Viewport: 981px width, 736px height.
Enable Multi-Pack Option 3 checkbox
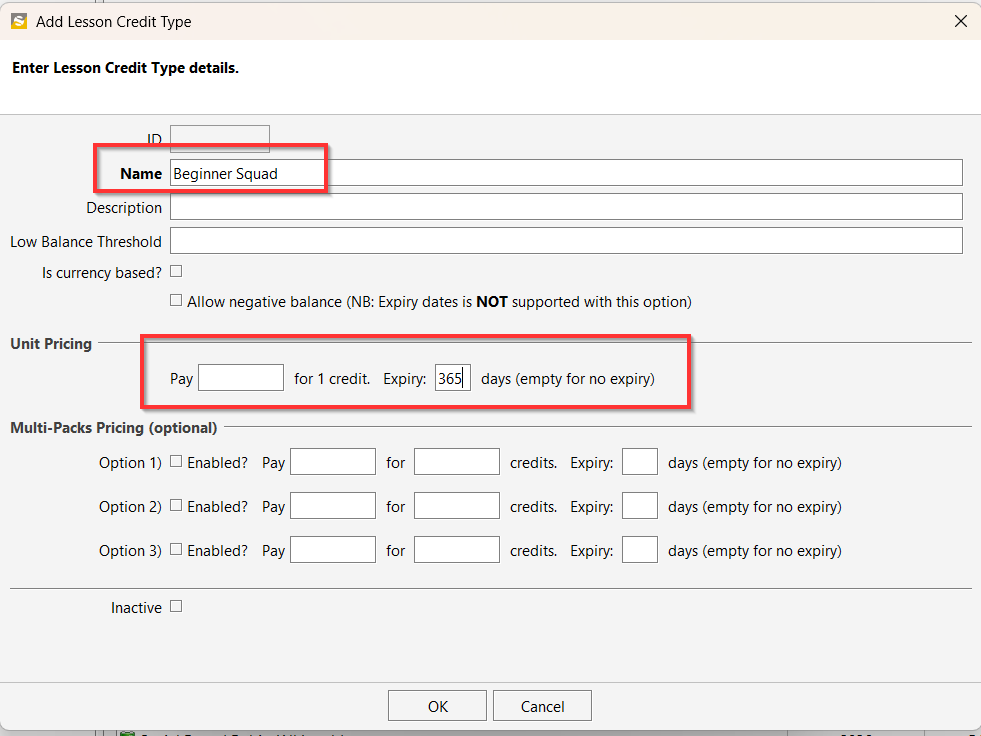176,549
